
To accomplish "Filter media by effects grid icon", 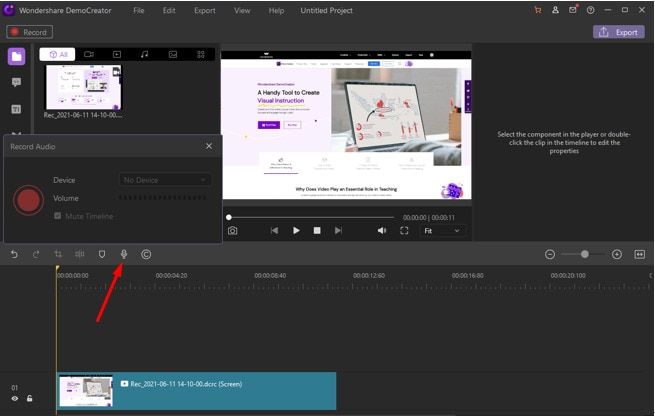I will click(201, 54).
